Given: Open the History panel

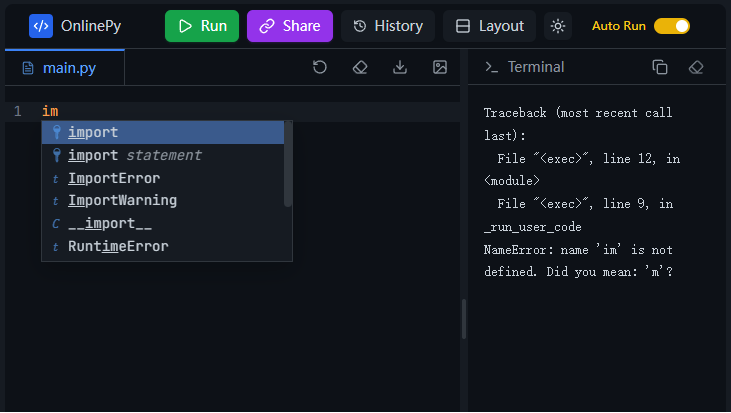Looking at the screenshot, I should [x=388, y=26].
